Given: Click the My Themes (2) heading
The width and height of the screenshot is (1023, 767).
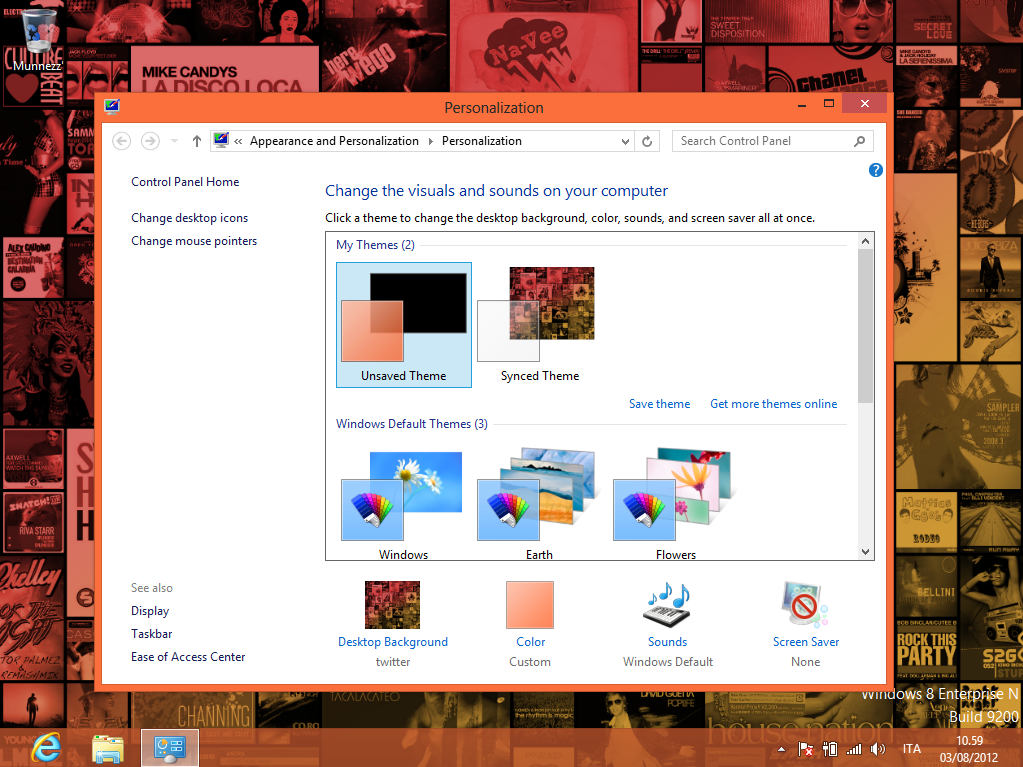Looking at the screenshot, I should [x=375, y=245].
